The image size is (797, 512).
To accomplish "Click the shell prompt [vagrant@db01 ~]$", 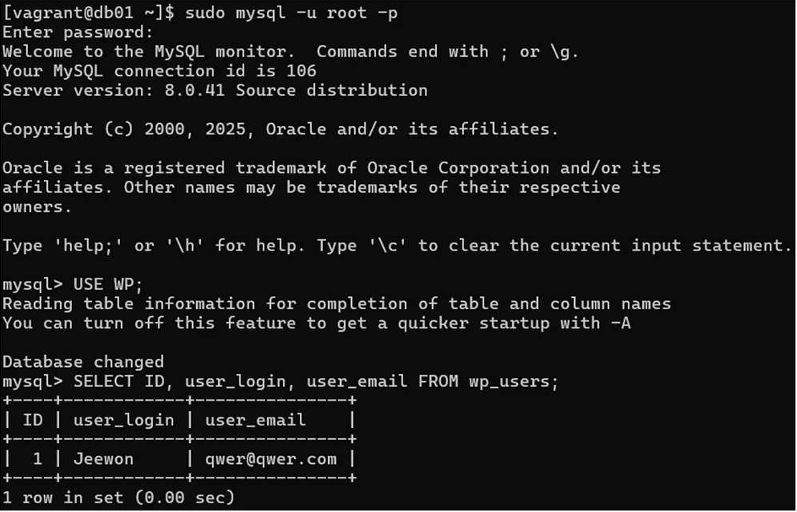I will (88, 13).
